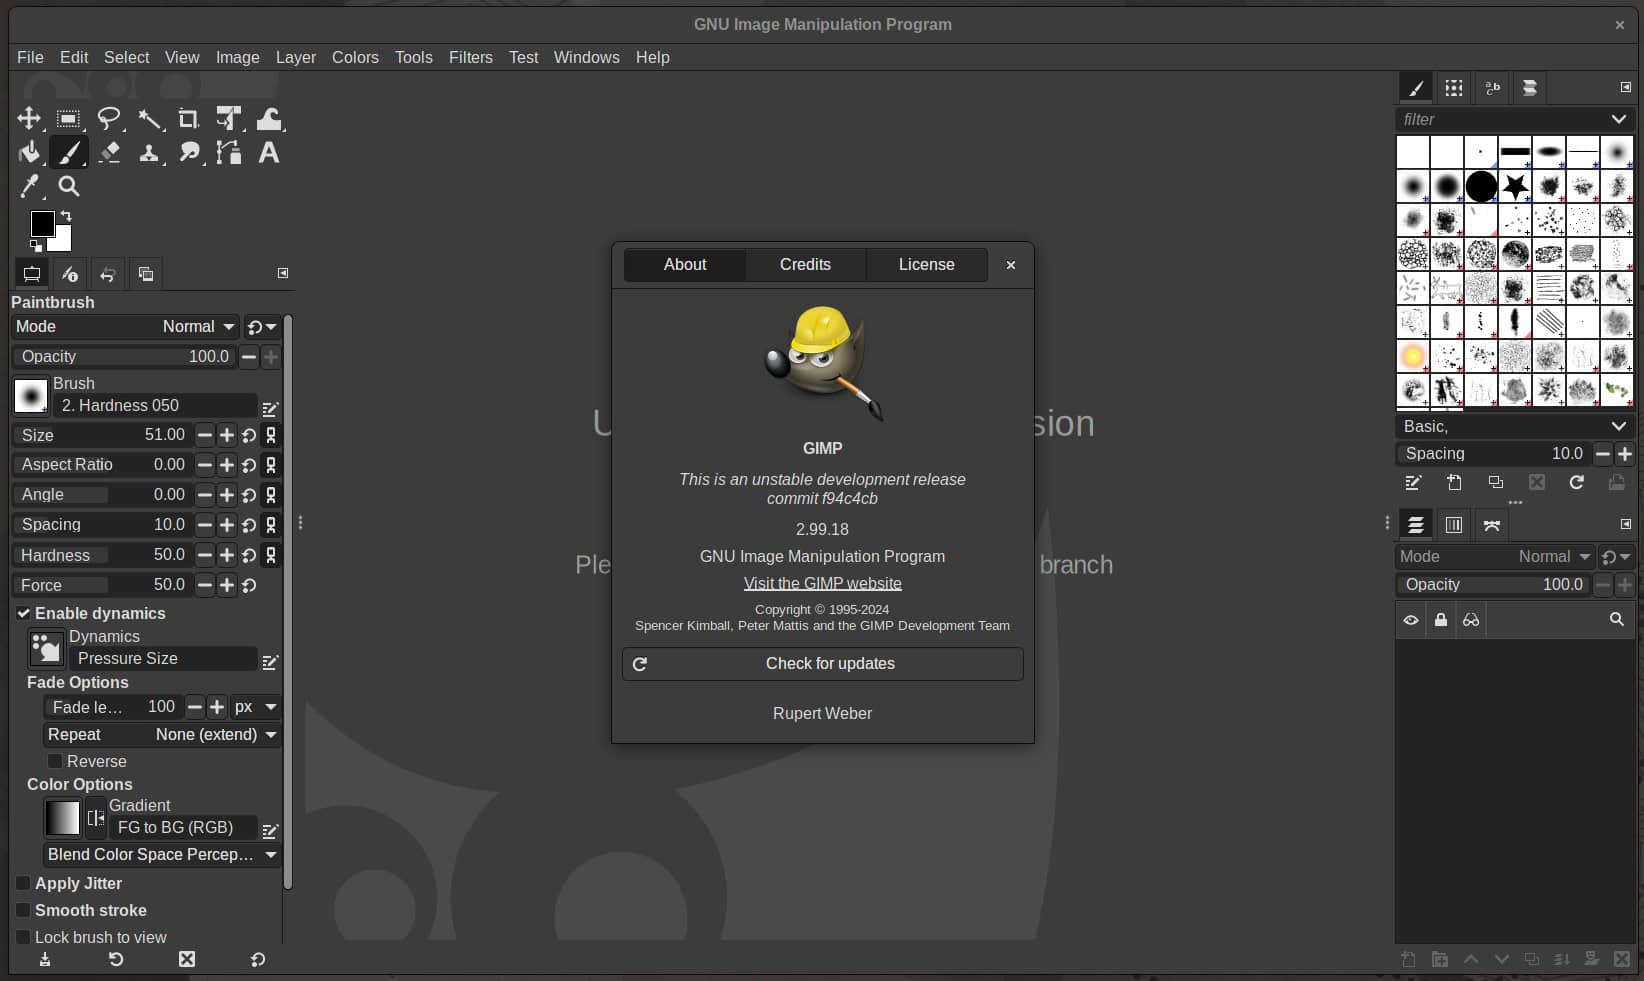This screenshot has height=981, width=1644.
Task: Switch to the Eraser tool
Action: point(110,152)
